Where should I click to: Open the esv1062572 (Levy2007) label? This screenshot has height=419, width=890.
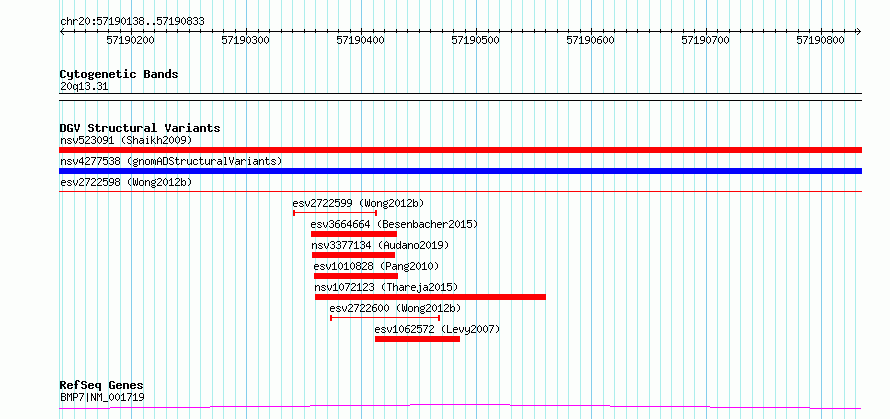(x=437, y=329)
